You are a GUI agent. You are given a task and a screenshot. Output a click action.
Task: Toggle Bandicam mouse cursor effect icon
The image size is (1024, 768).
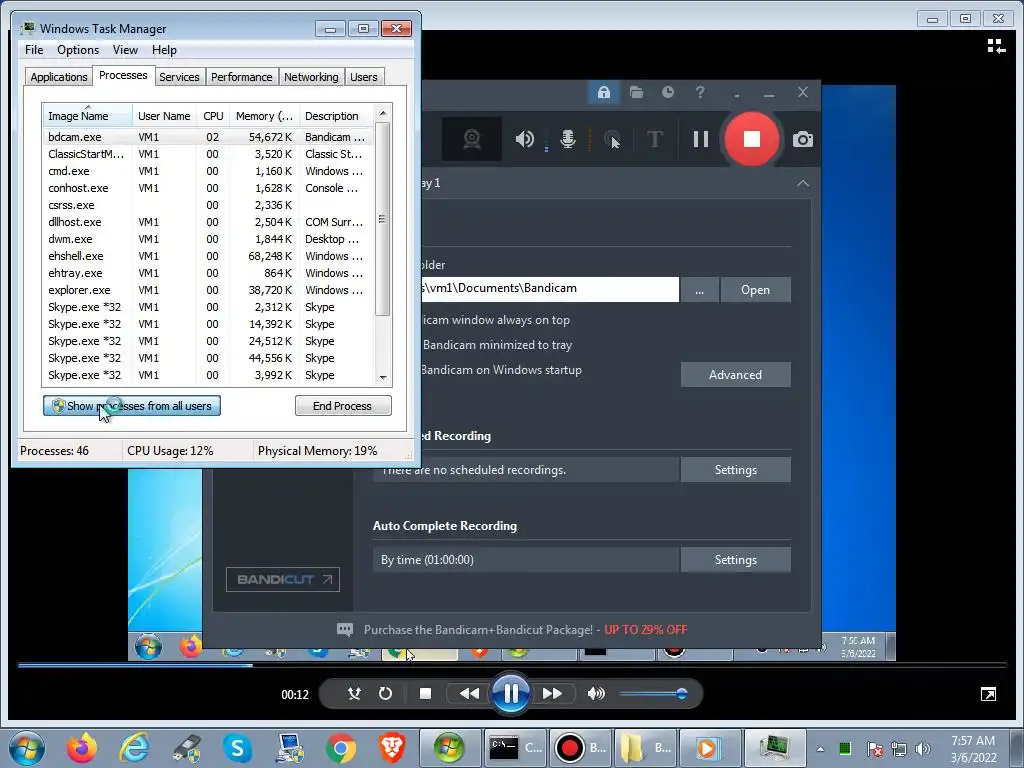click(612, 139)
